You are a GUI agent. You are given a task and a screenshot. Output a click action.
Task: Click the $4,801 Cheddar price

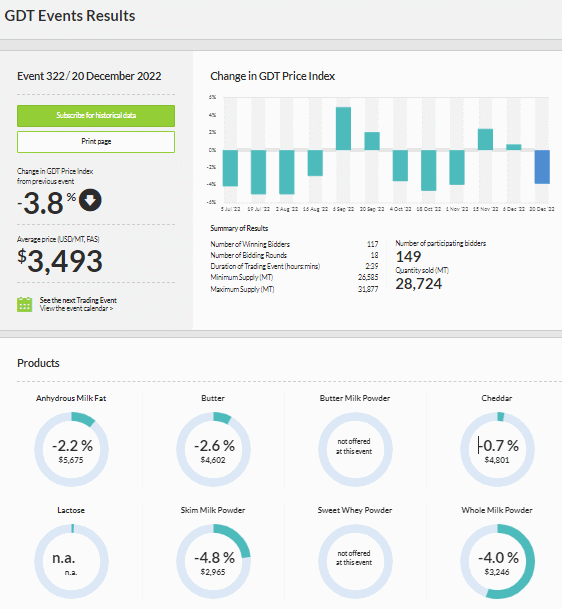(x=497, y=460)
